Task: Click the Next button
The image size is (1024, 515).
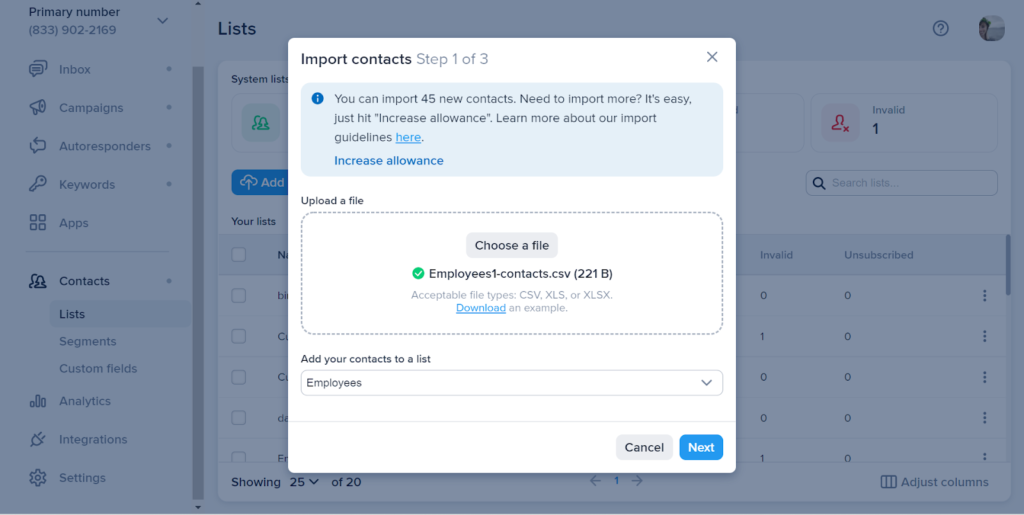Action: pyautogui.click(x=700, y=447)
